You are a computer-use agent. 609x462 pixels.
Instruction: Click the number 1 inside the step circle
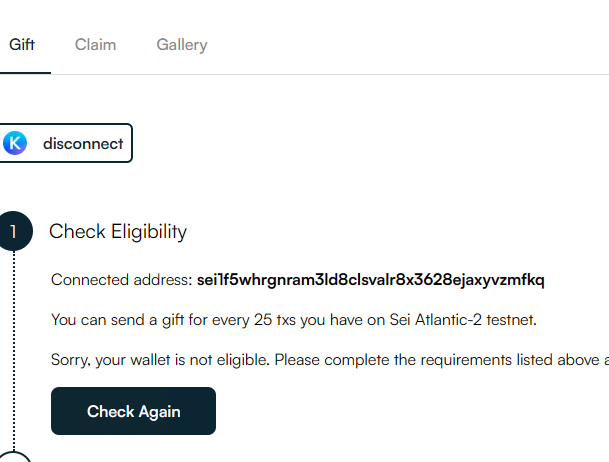[x=14, y=232]
